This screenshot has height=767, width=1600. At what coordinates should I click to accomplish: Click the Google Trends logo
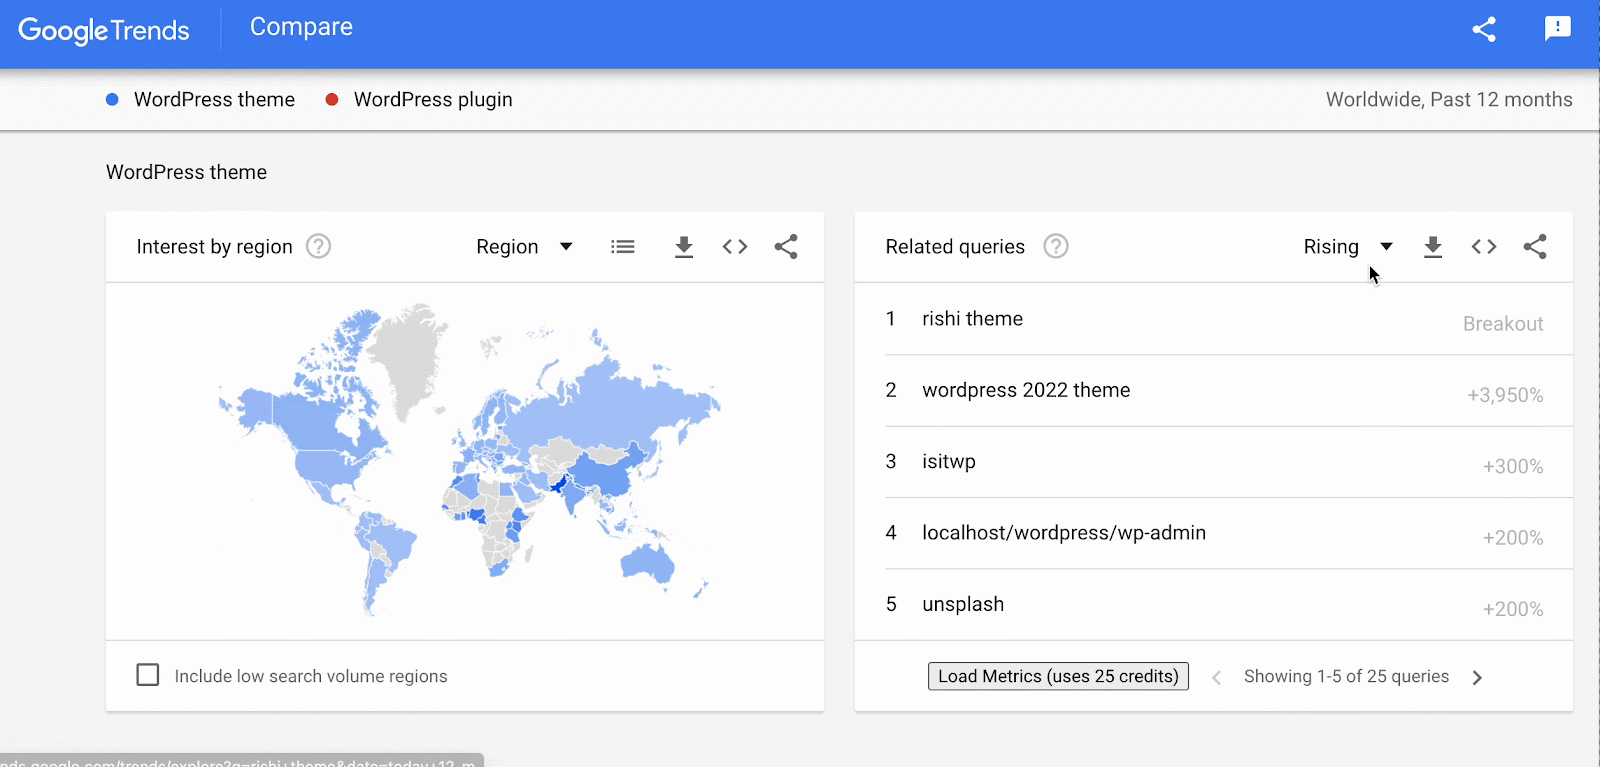point(104,30)
